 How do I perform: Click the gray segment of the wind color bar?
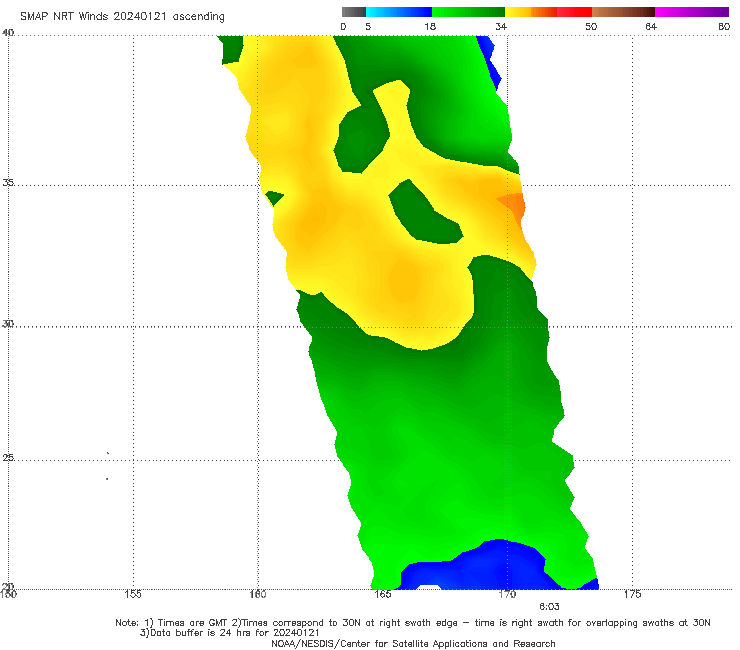[x=354, y=12]
